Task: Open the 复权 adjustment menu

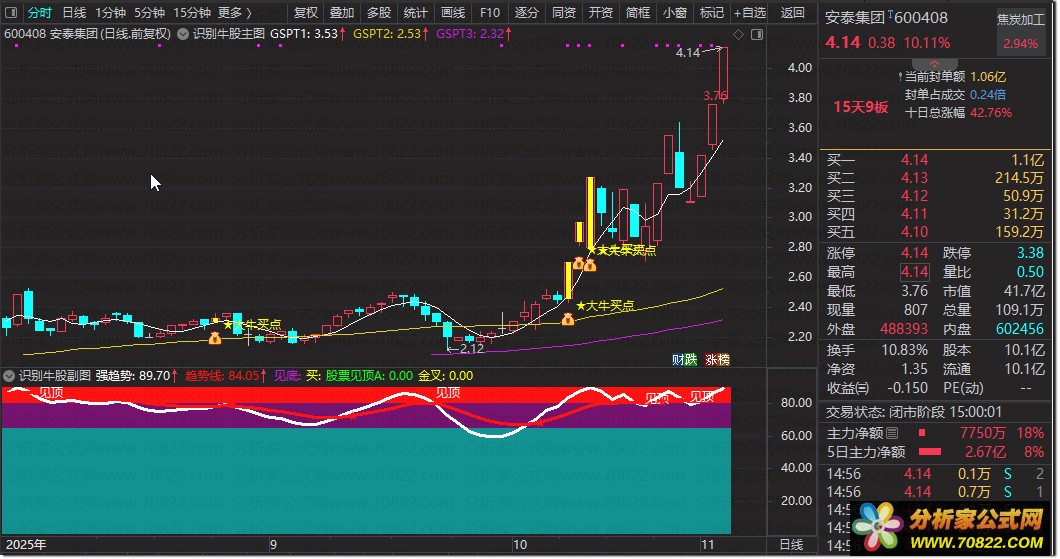Action: pyautogui.click(x=305, y=12)
